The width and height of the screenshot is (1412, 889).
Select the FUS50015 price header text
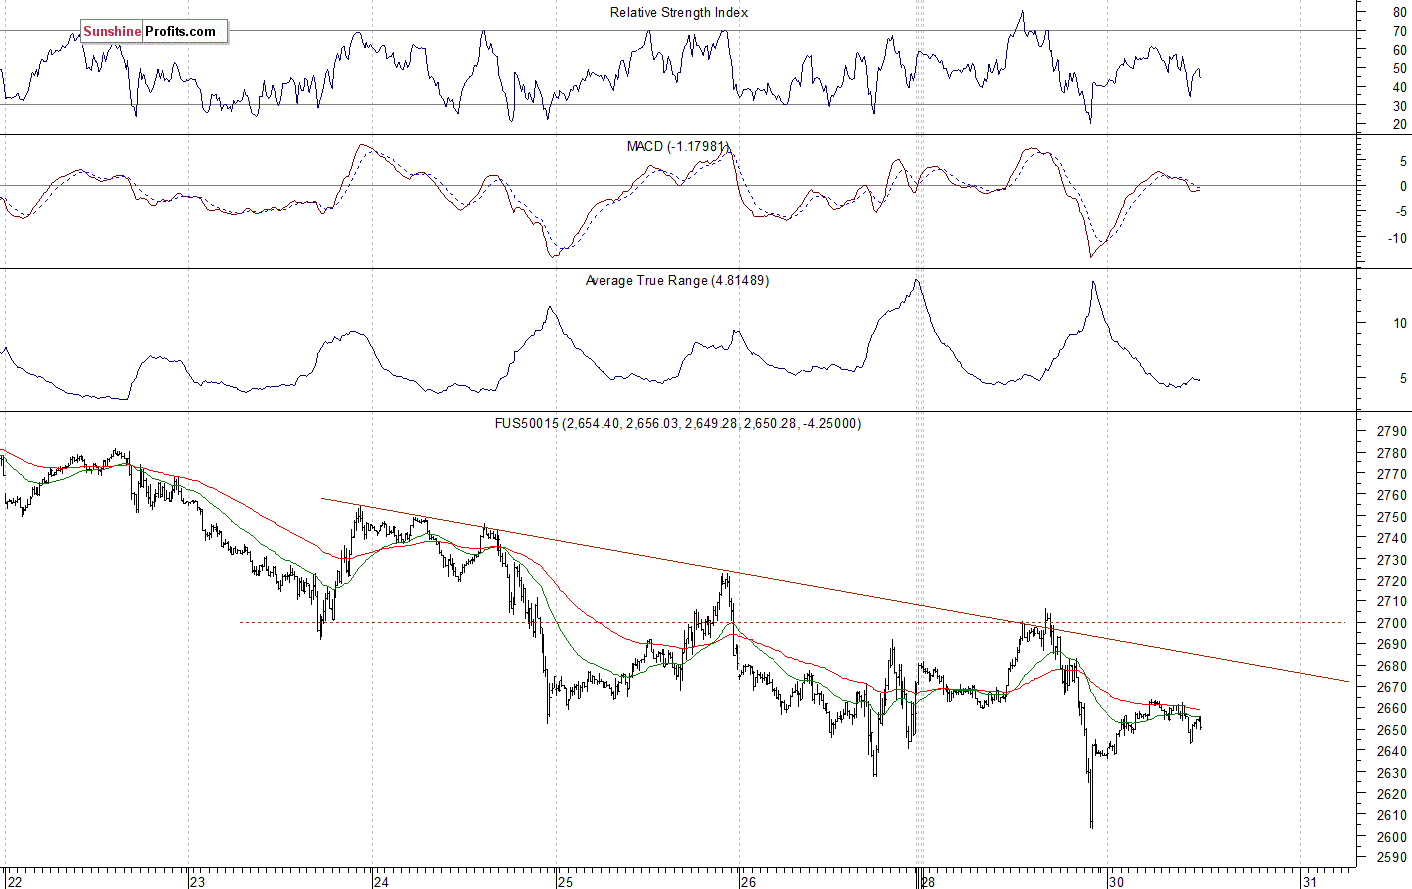678,424
